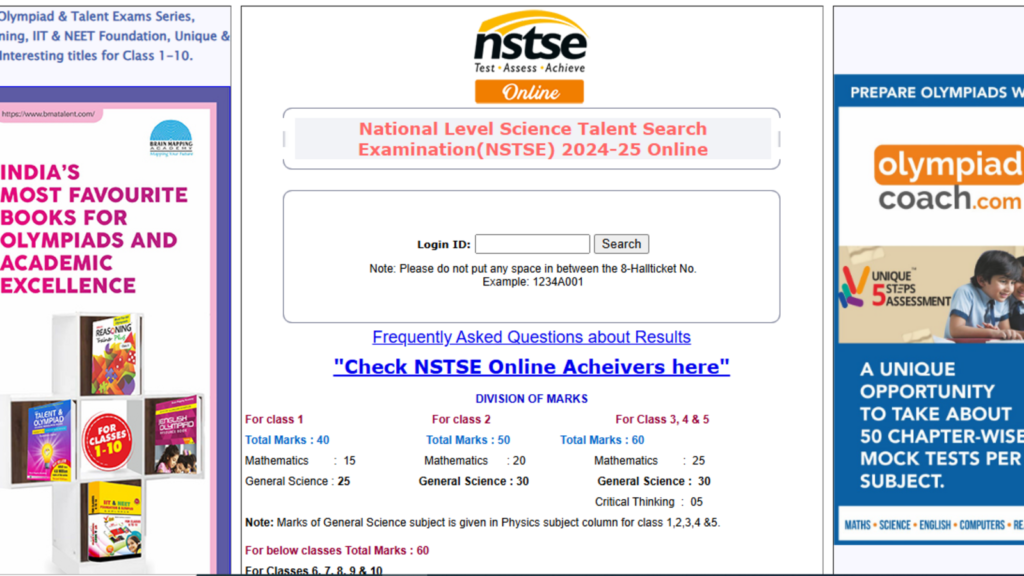Click the "For class 1" heading

(274, 419)
